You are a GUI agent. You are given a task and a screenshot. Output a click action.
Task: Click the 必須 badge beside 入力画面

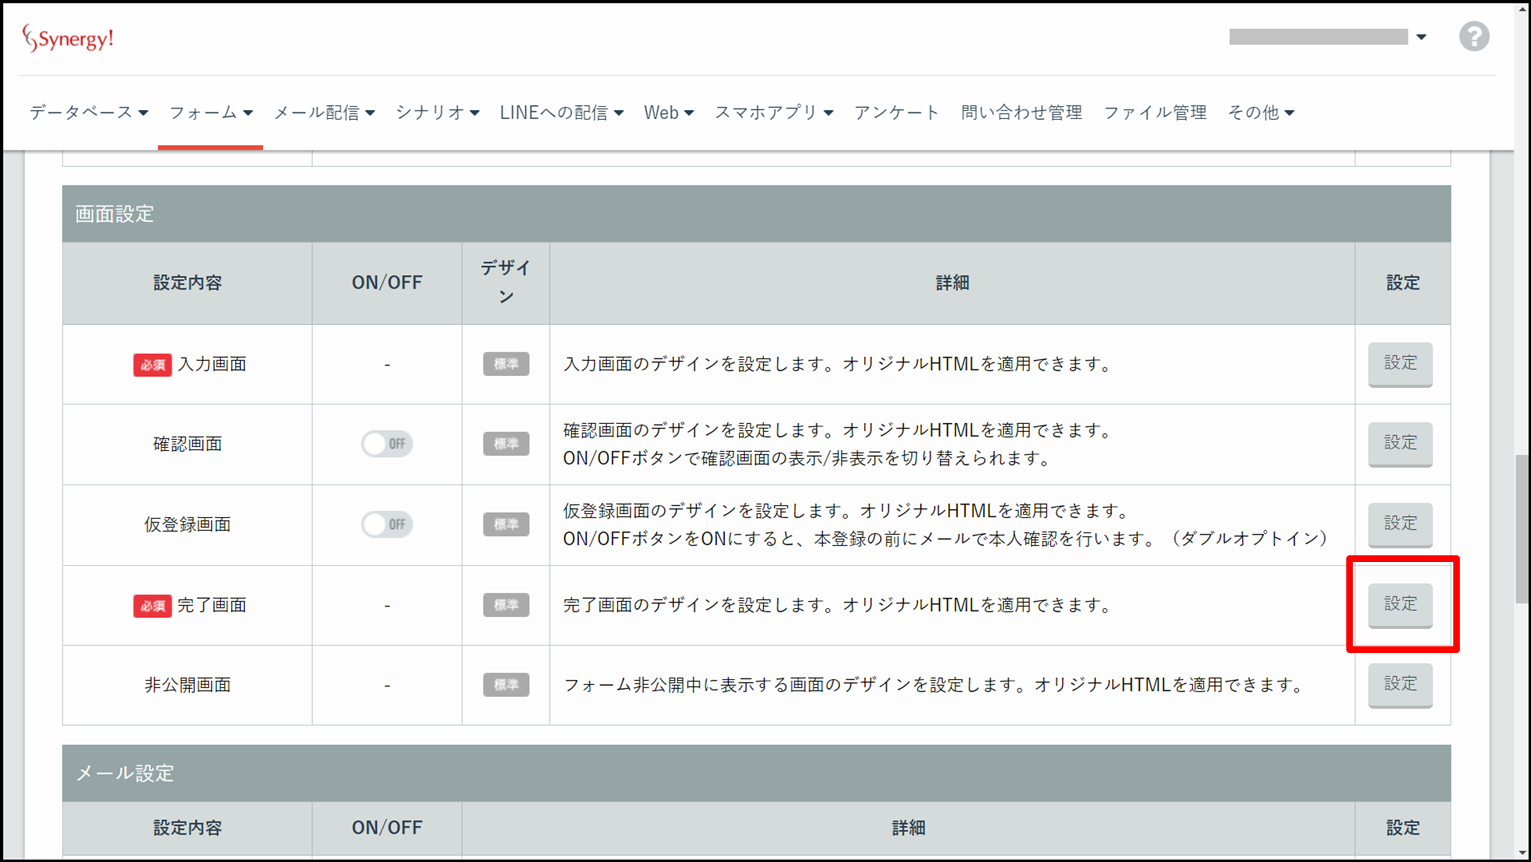[152, 365]
